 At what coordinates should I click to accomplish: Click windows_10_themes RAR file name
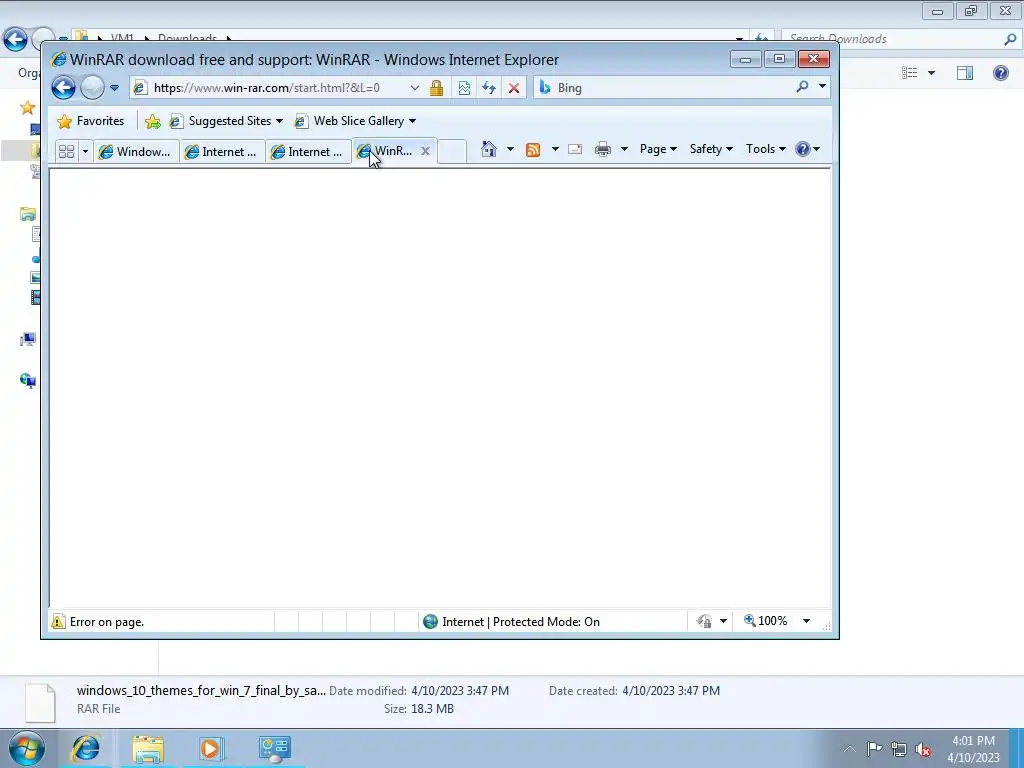coord(201,690)
